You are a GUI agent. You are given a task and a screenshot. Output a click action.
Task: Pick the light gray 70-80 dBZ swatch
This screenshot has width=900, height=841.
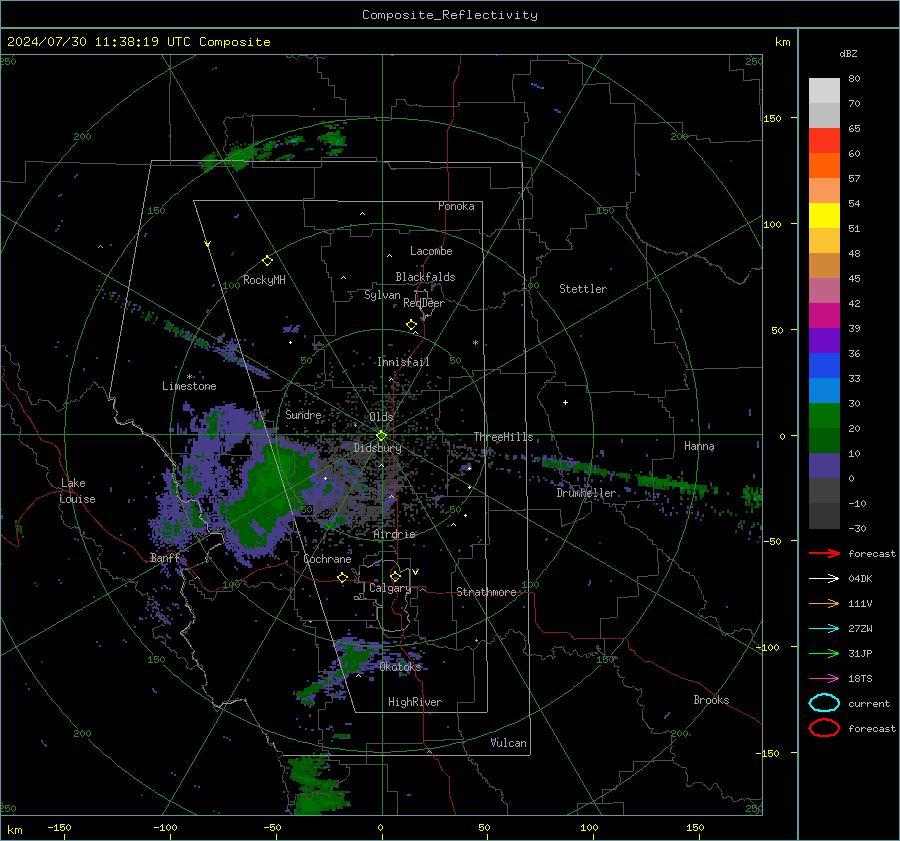click(824, 91)
